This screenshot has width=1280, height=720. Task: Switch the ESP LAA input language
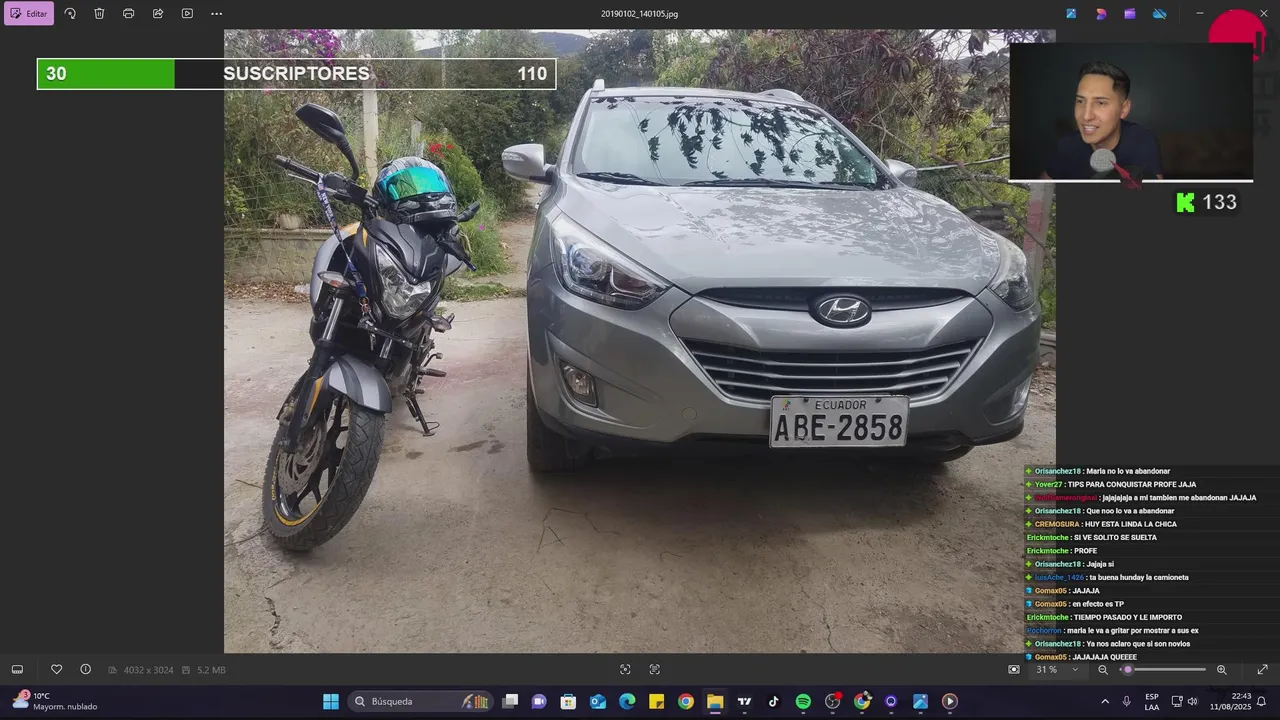pos(1152,702)
